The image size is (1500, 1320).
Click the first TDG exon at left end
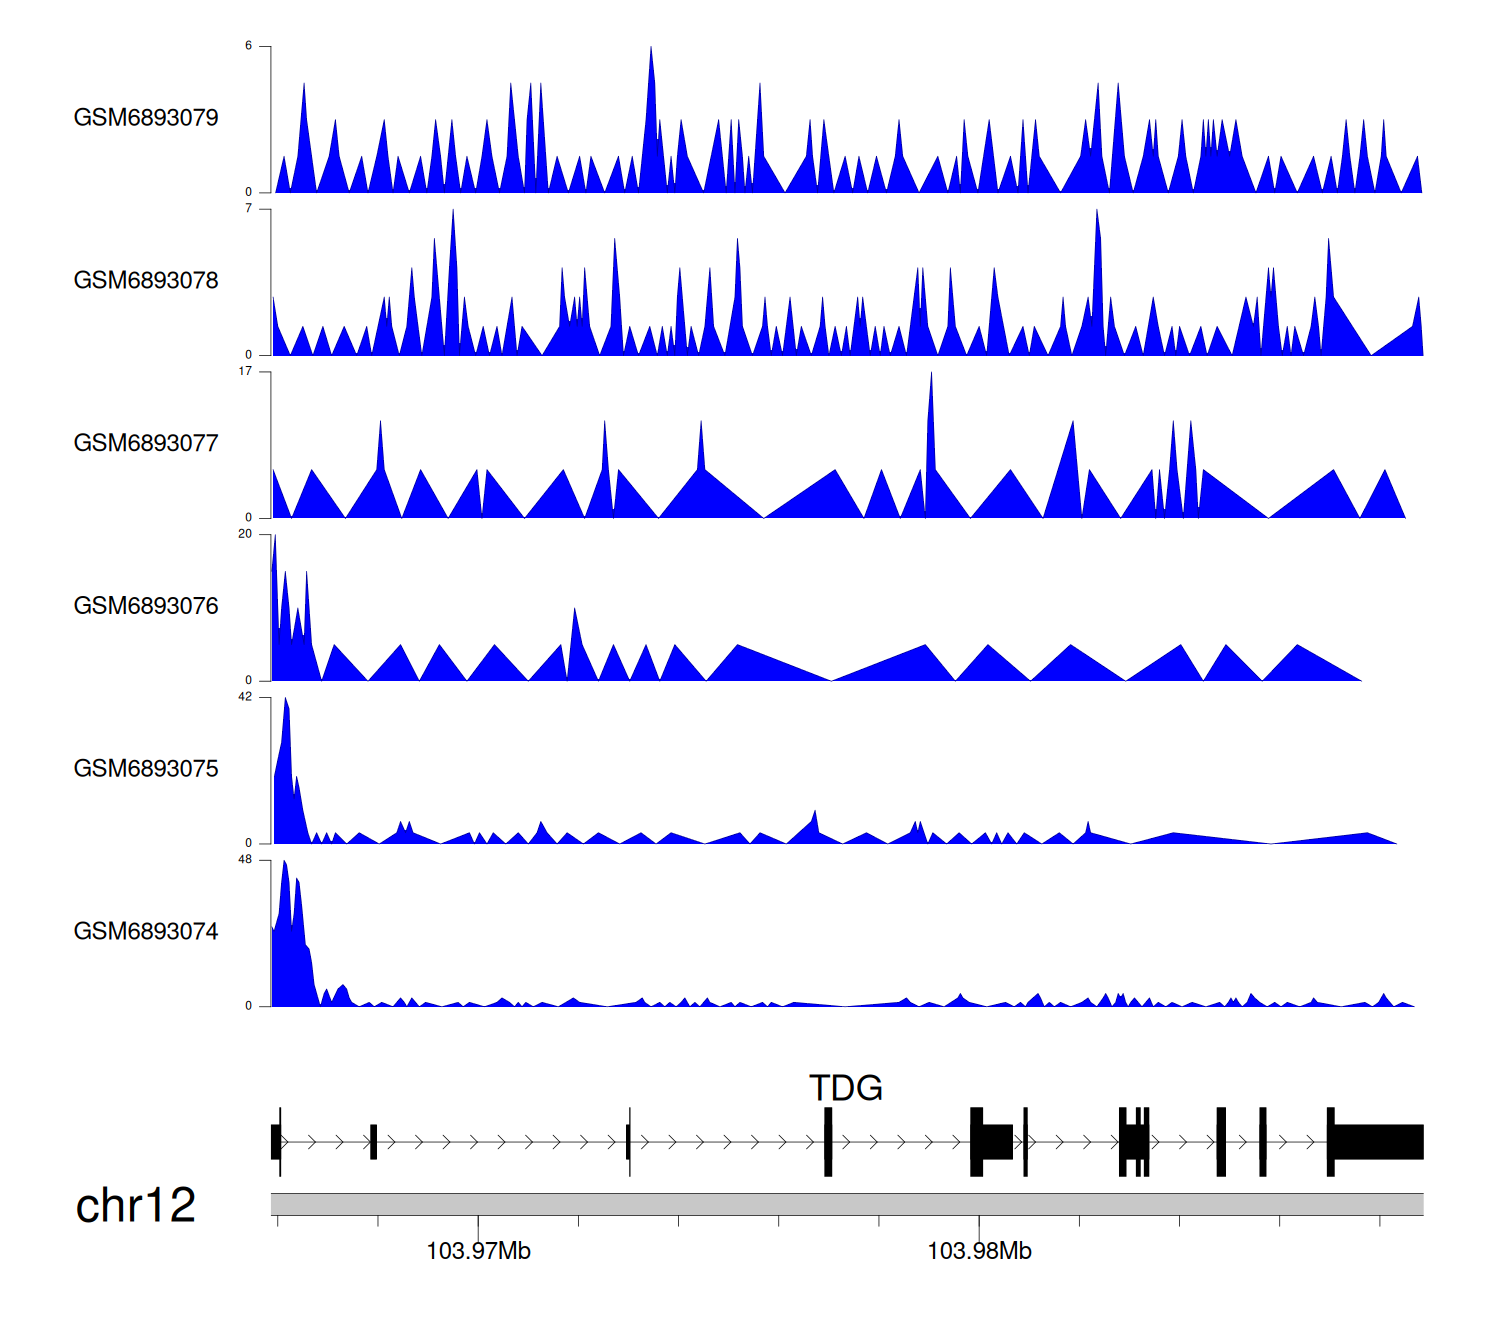pyautogui.click(x=275, y=1142)
